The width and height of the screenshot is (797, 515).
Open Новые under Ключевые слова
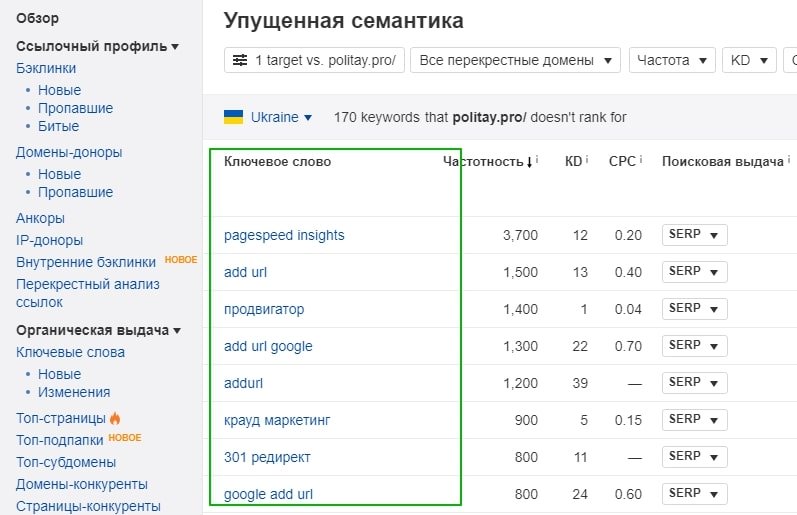pyautogui.click(x=59, y=374)
